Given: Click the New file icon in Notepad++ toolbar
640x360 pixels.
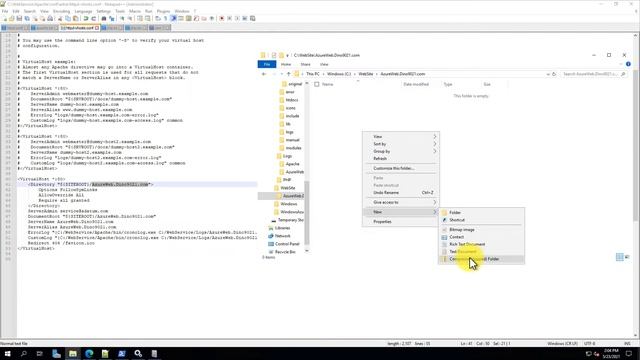Looking at the screenshot, I should tap(4, 18).
